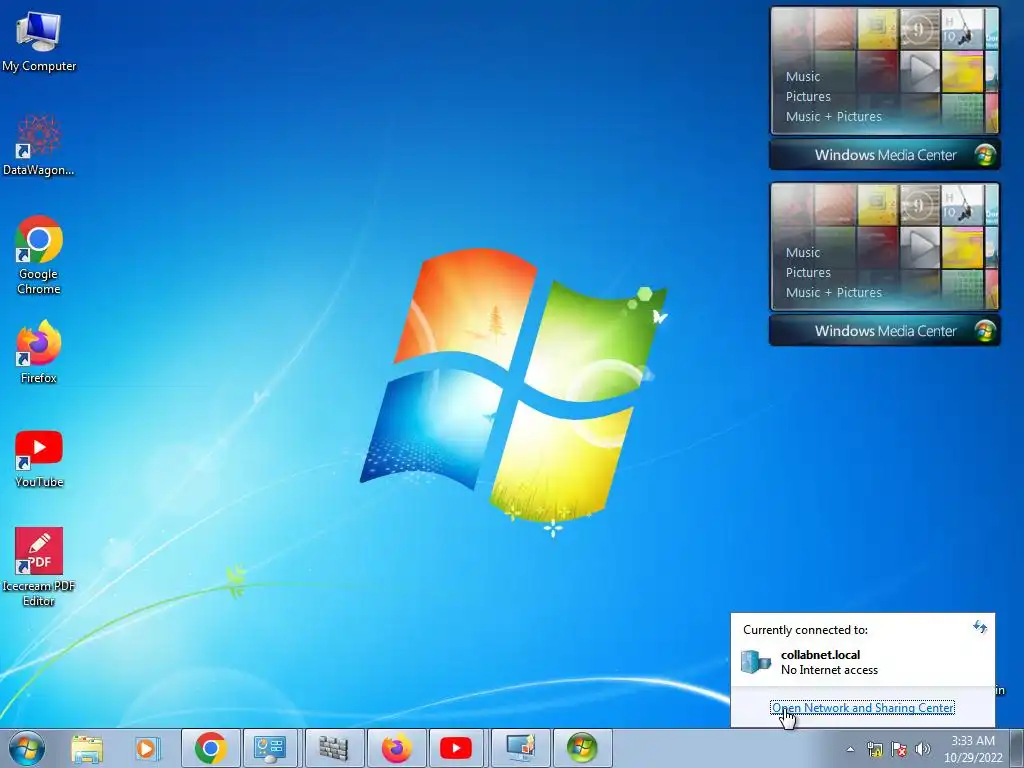Click the computer icon beside collabnet.local
The width and height of the screenshot is (1024, 768).
point(756,662)
